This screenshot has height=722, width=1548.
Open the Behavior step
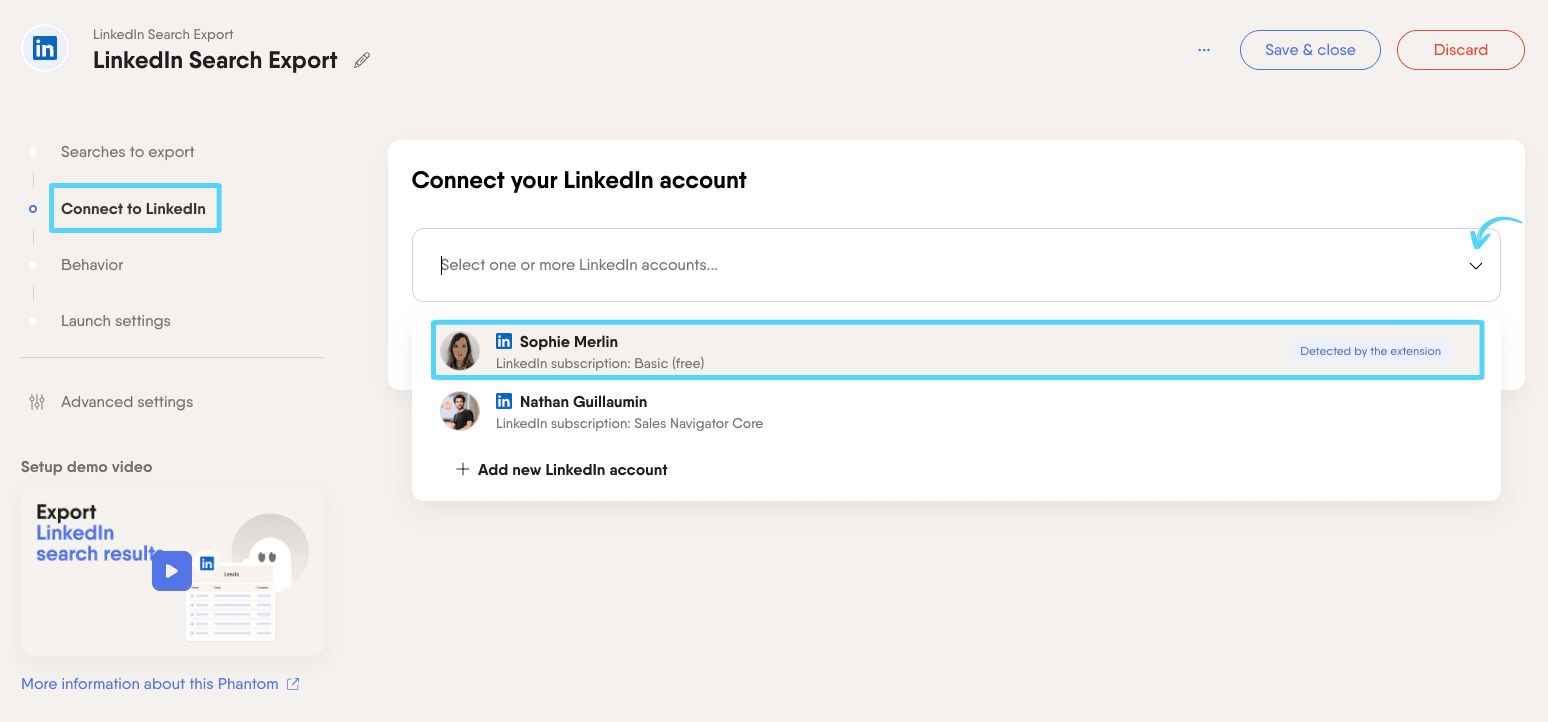[x=92, y=265]
